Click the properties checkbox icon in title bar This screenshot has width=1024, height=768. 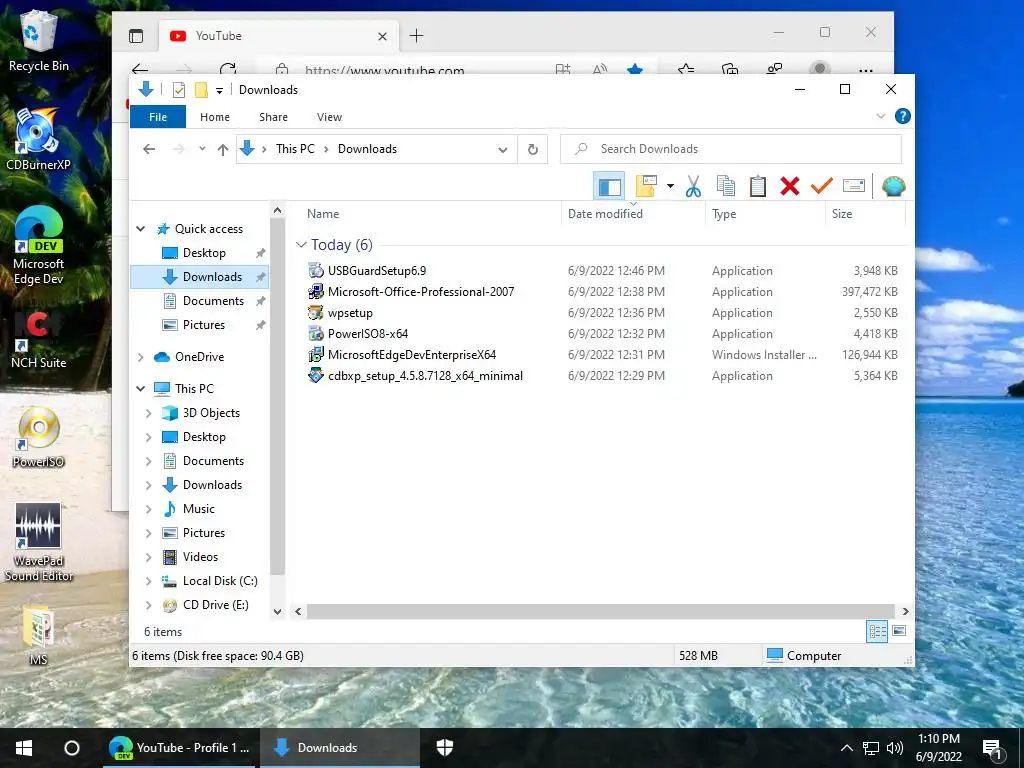click(x=178, y=90)
